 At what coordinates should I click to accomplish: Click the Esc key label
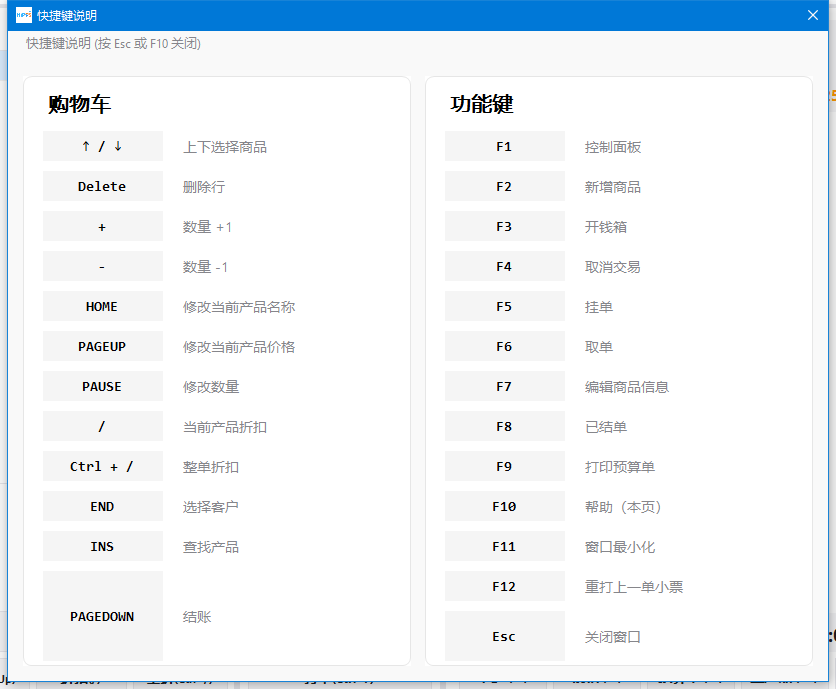point(504,636)
